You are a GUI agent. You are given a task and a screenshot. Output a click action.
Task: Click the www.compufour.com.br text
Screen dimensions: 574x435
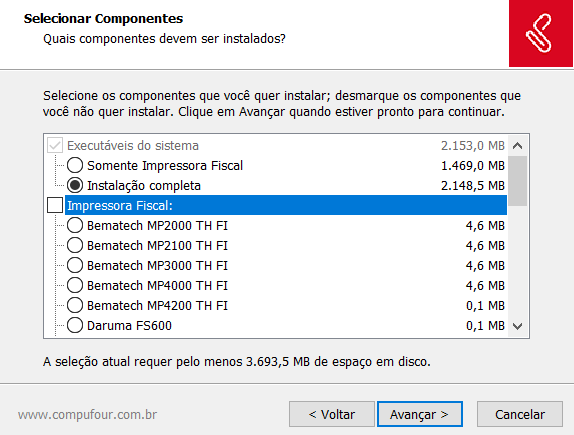point(87,414)
